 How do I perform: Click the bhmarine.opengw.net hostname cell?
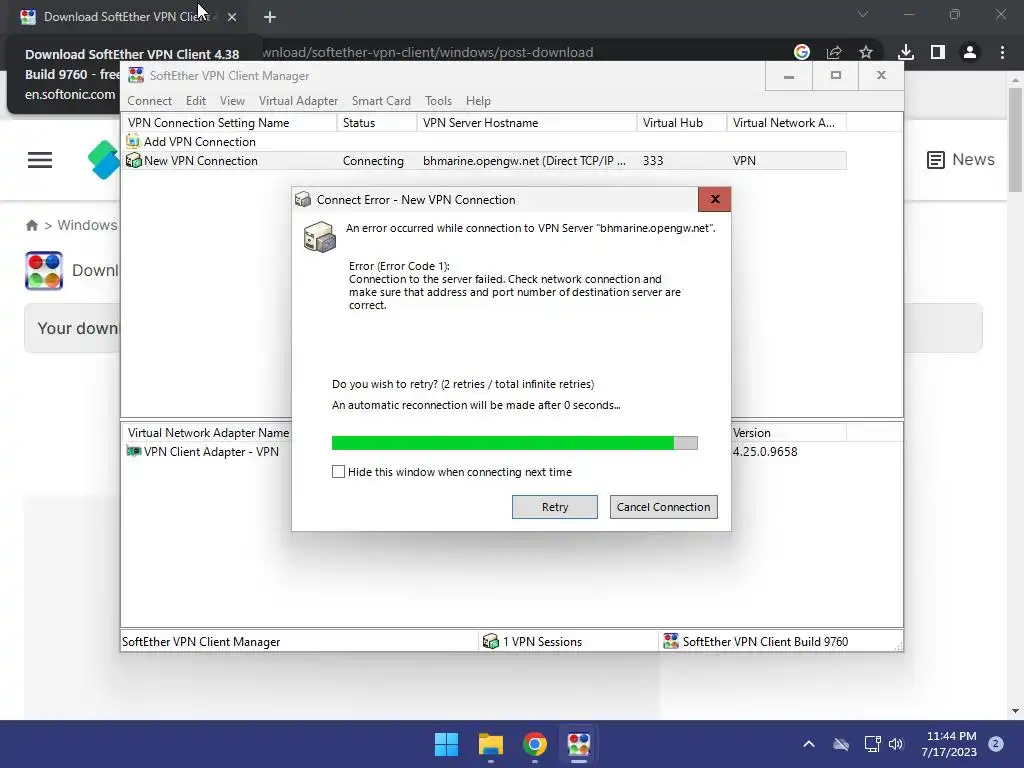click(524, 161)
